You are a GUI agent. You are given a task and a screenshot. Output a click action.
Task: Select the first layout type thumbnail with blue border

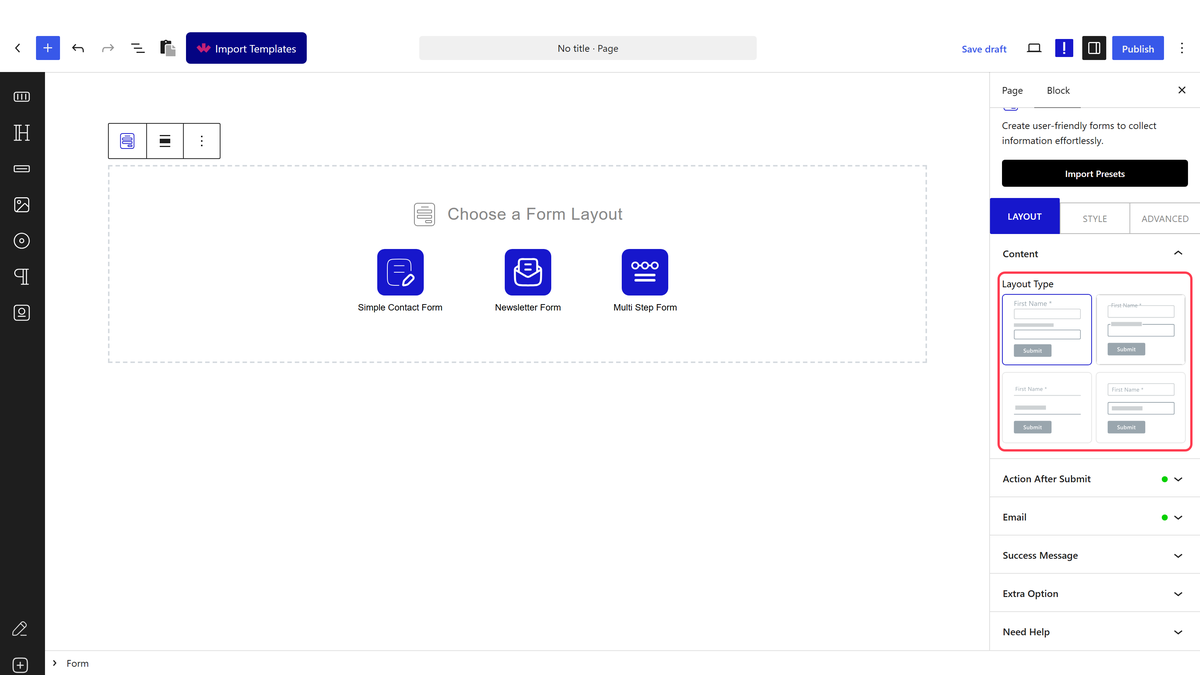point(1047,329)
